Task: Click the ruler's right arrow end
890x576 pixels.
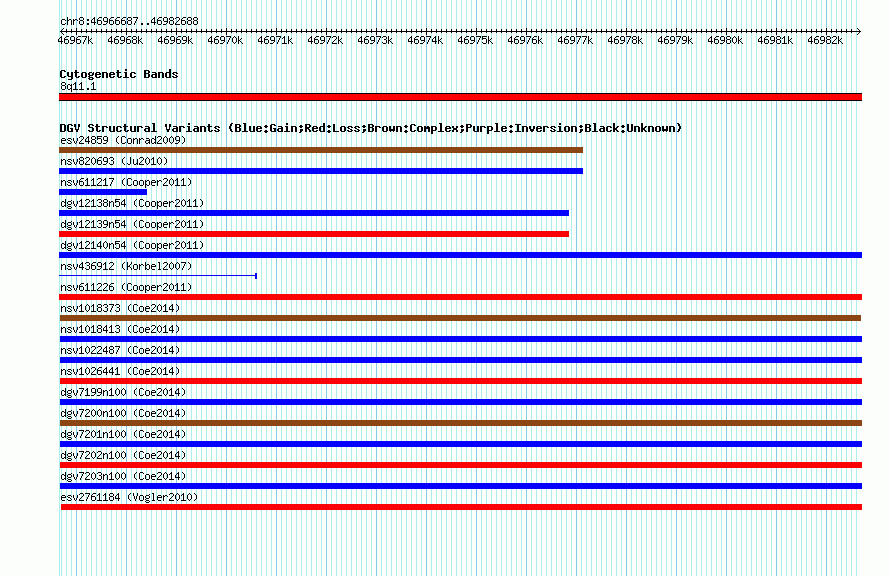Action: (858, 31)
